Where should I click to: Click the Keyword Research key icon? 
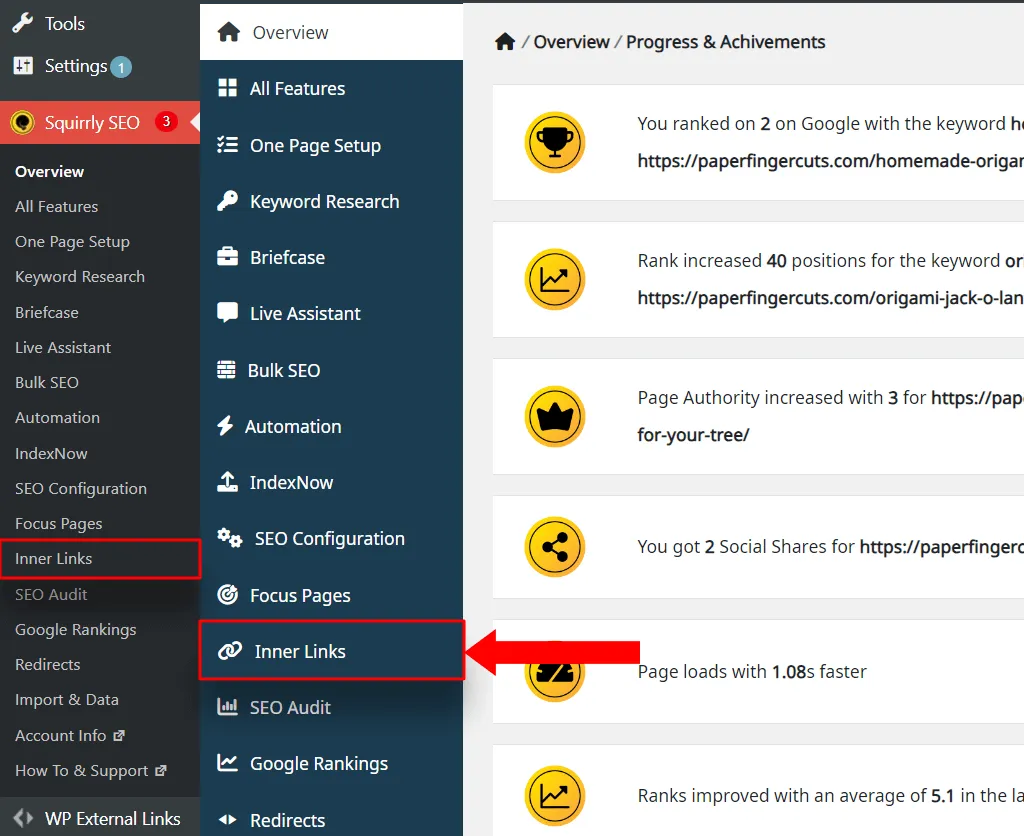227,201
